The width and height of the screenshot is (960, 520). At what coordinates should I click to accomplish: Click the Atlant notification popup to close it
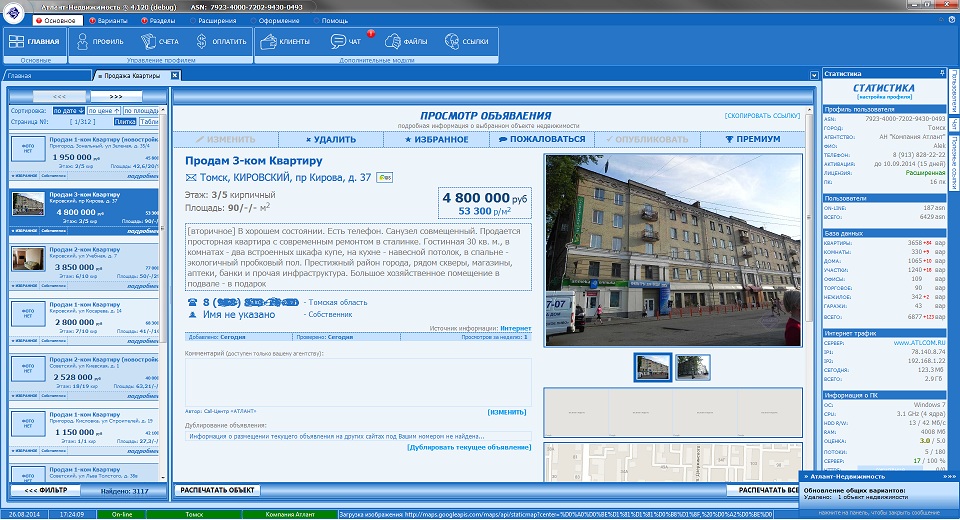879,495
